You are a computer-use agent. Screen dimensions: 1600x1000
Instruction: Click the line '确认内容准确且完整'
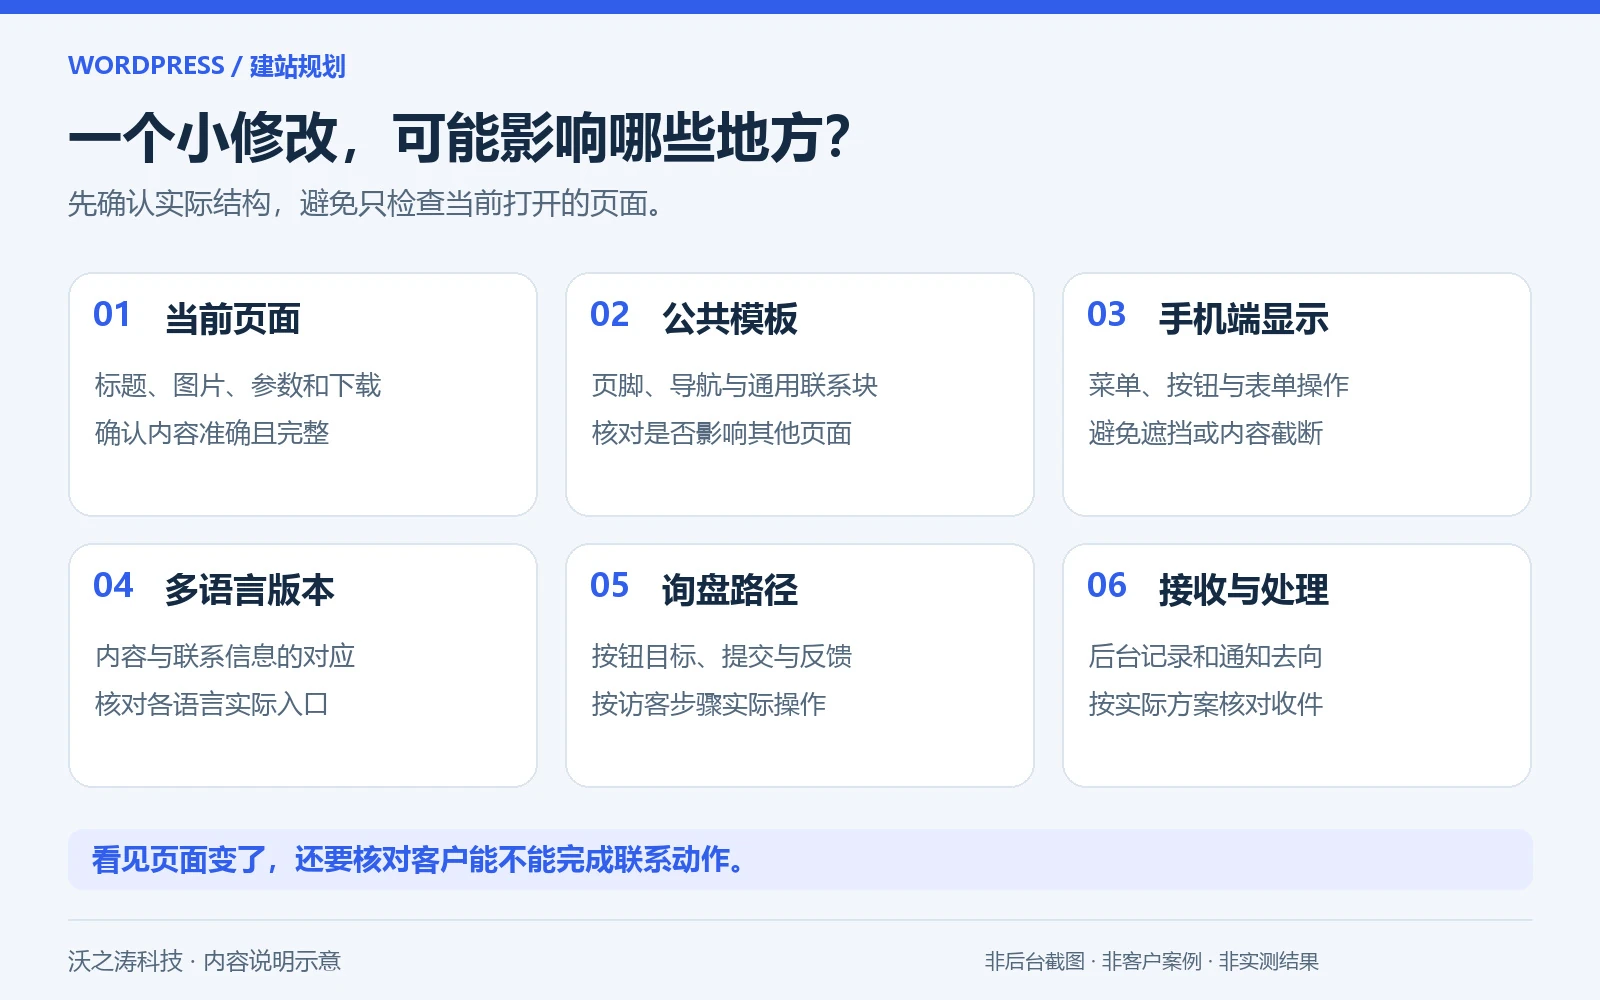tap(212, 433)
